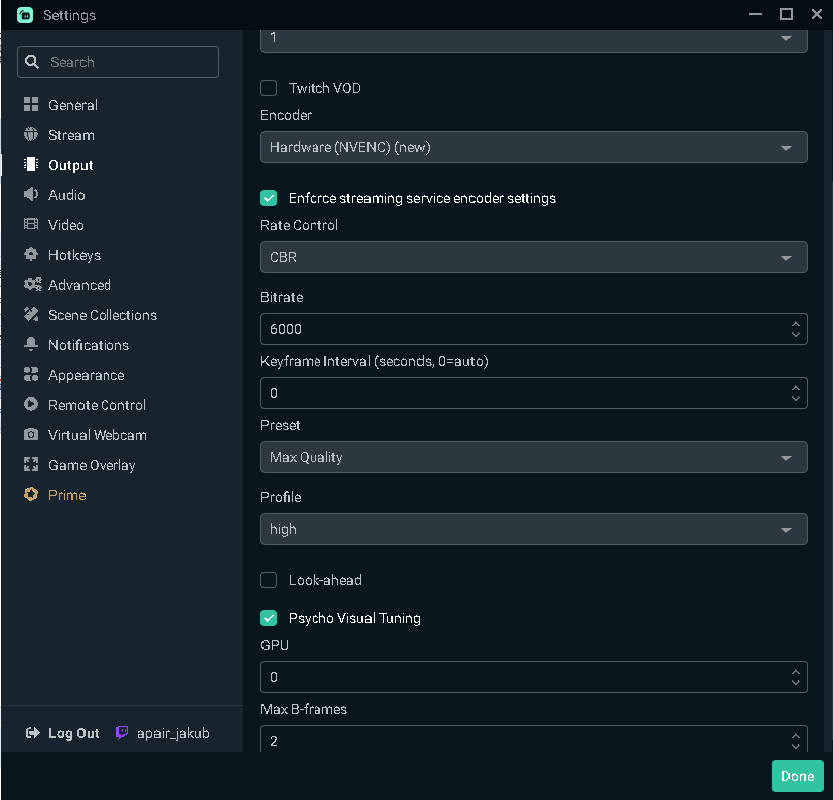Increase Bitrate with the up arrow
The image size is (833, 800).
795,323
